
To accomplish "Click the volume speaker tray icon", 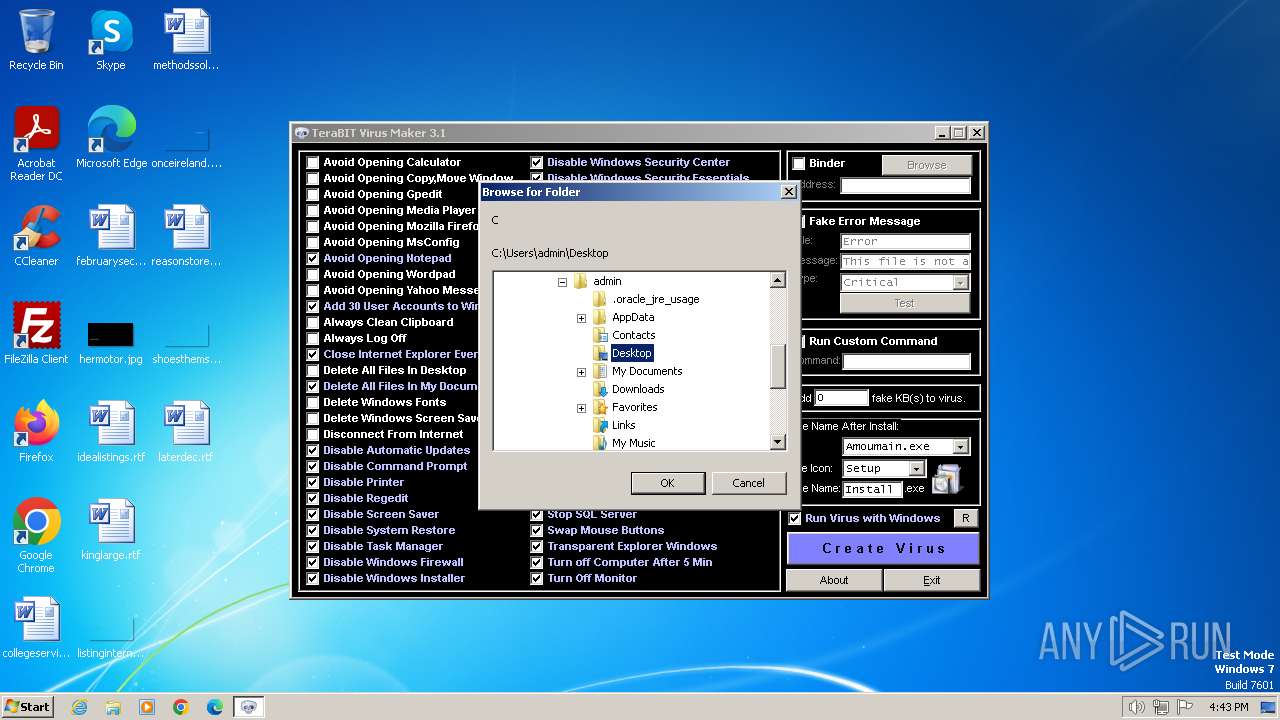I will [1136, 707].
